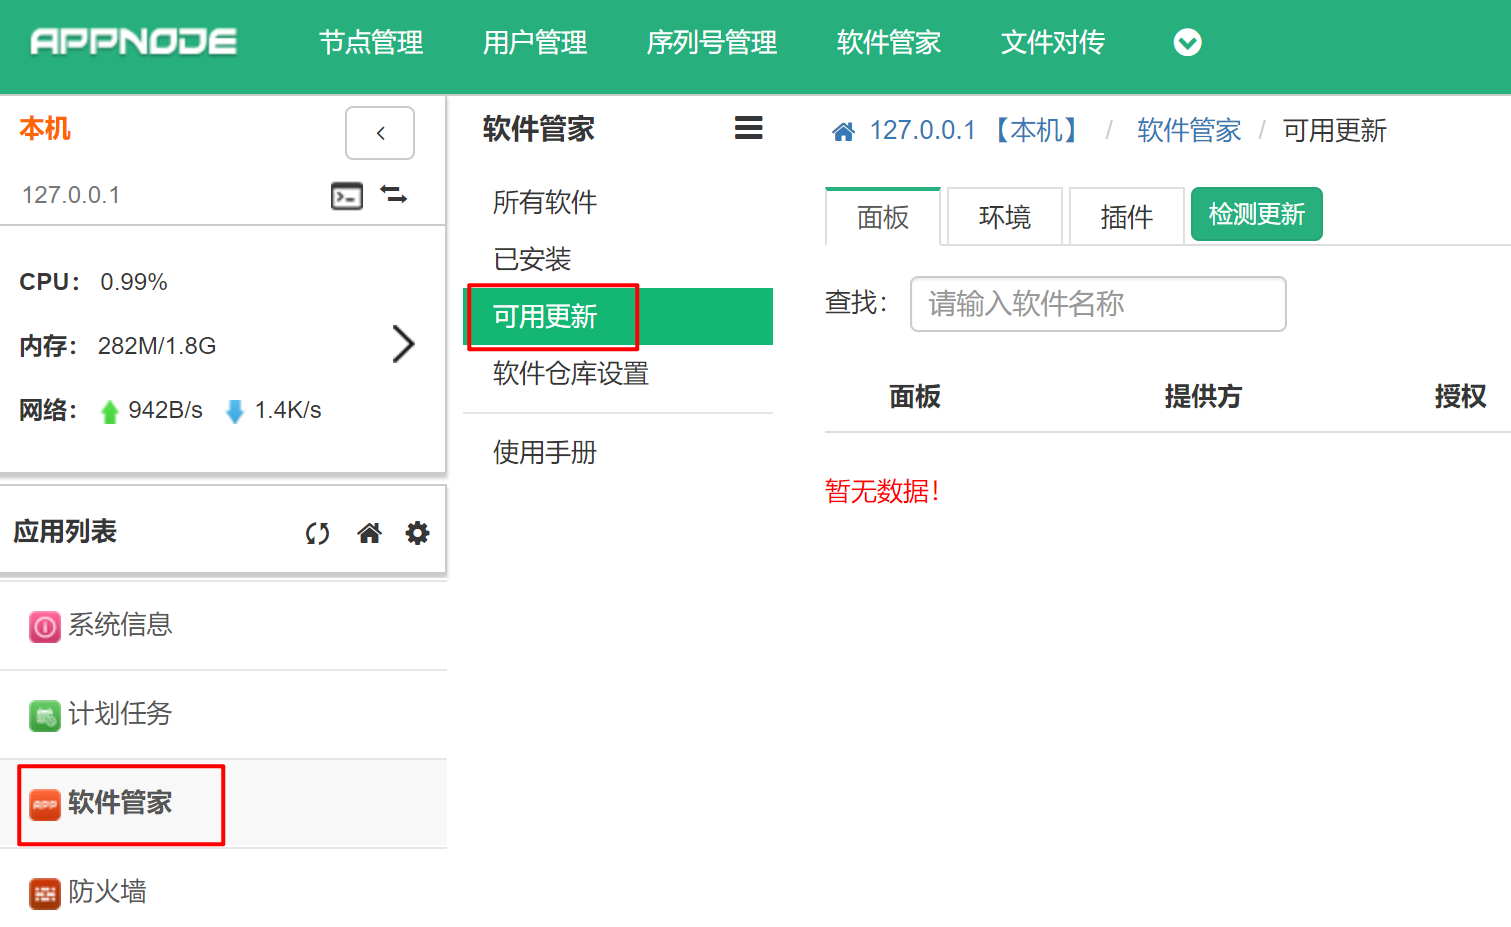Collapse the sidebar with left chevron
1511x927 pixels.
pyautogui.click(x=380, y=133)
